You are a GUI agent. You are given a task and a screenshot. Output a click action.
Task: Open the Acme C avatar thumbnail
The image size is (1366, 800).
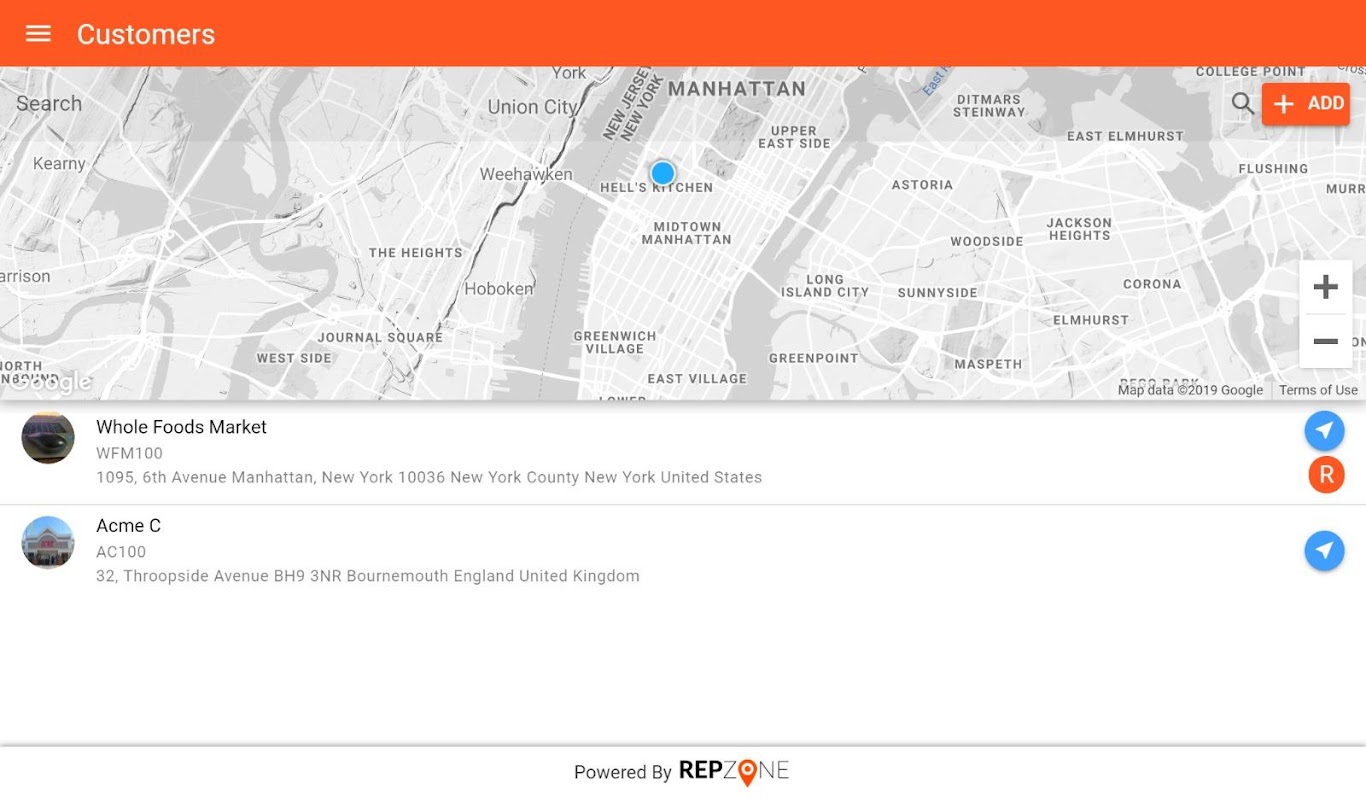pyautogui.click(x=48, y=542)
